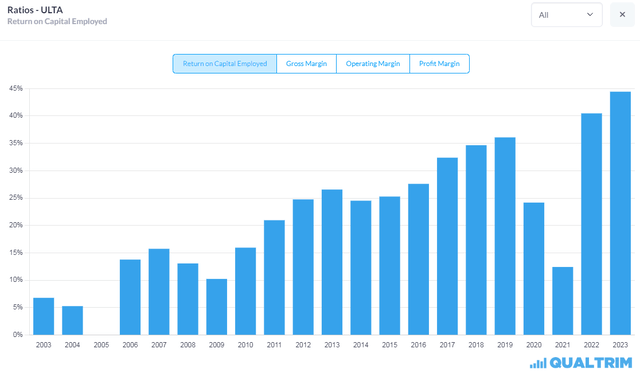640x372 pixels.
Task: Open the All time range dropdown
Action: pos(567,15)
